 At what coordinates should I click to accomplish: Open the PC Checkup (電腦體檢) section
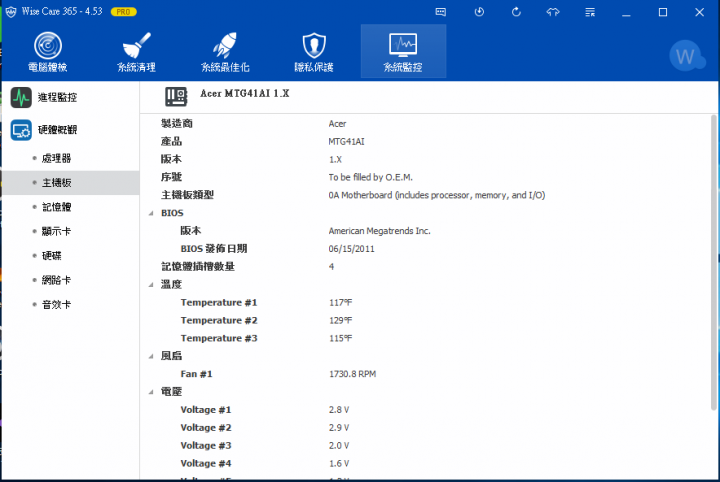pyautogui.click(x=48, y=52)
